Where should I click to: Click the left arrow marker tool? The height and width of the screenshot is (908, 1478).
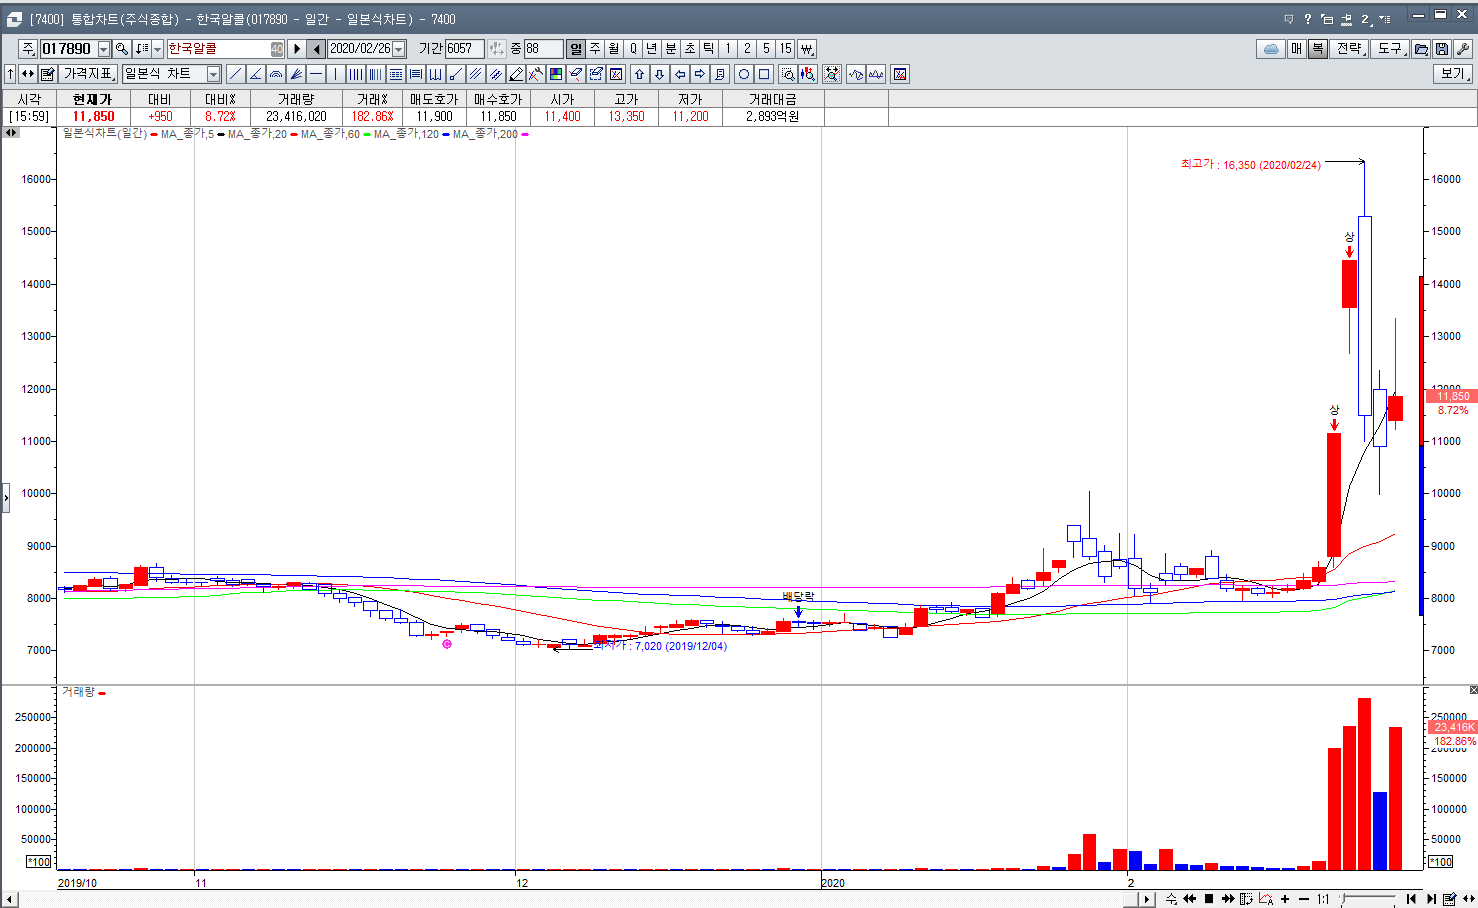pos(680,74)
